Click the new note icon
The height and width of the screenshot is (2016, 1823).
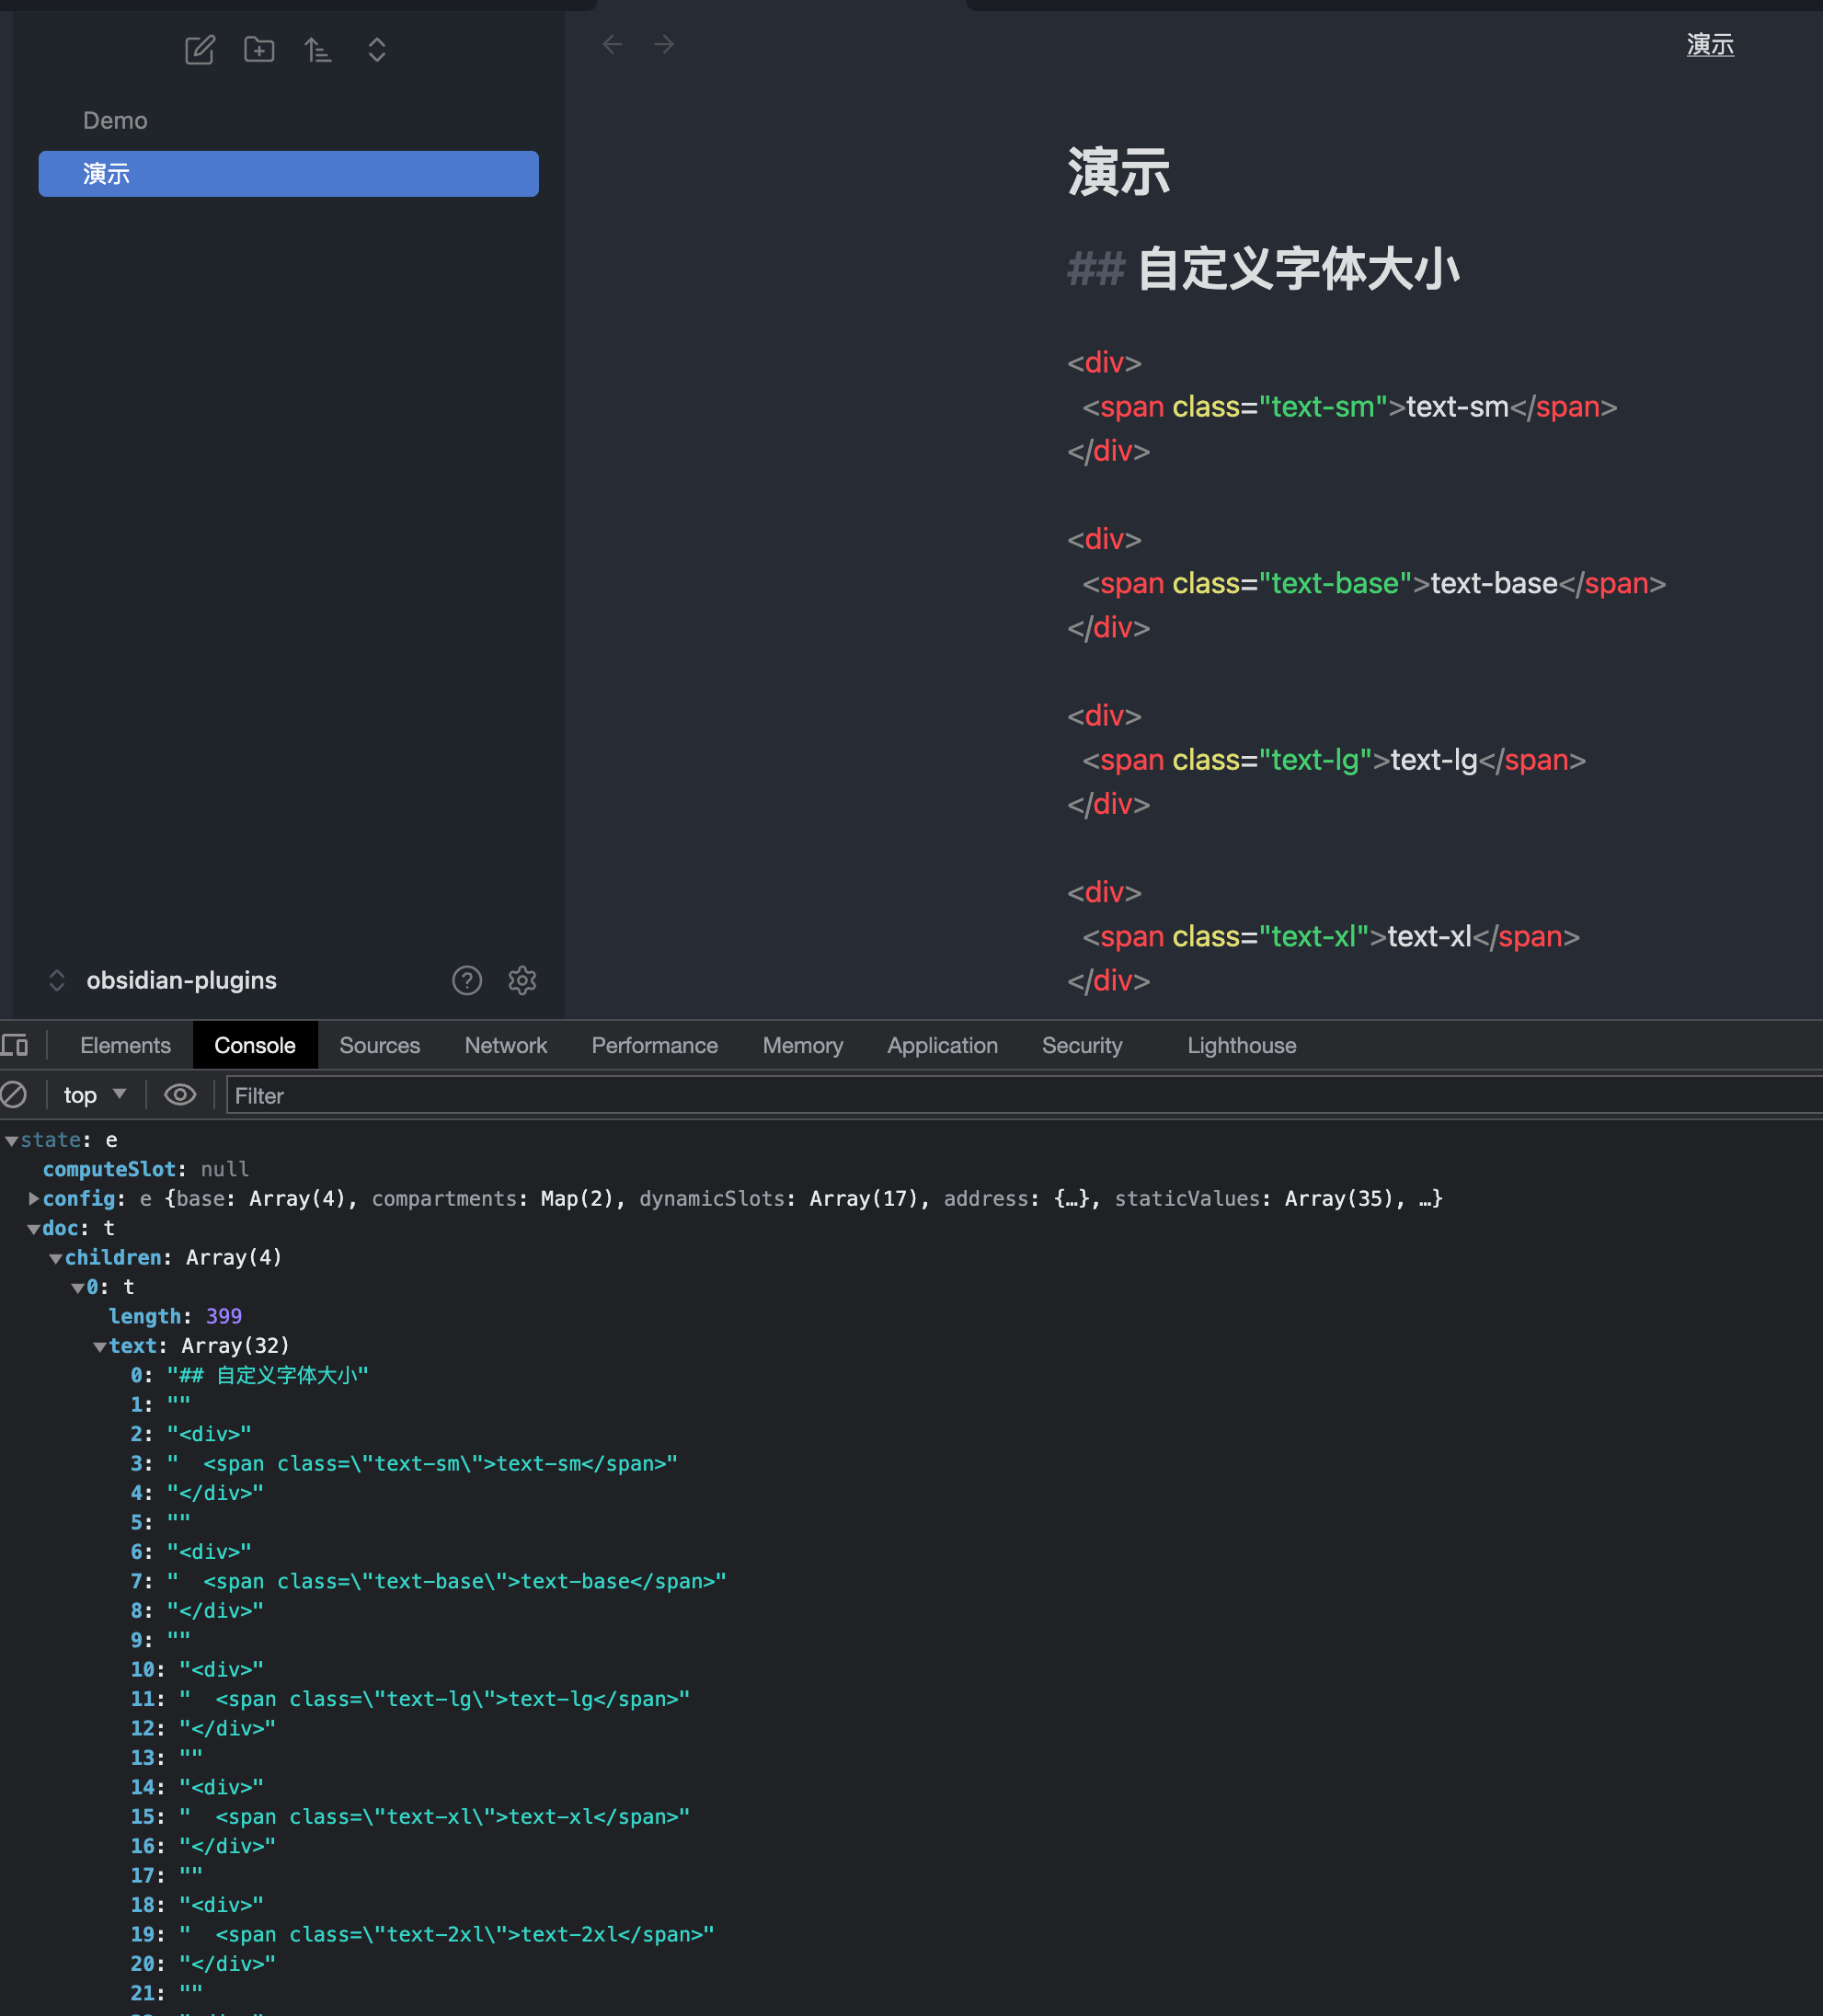[x=200, y=49]
